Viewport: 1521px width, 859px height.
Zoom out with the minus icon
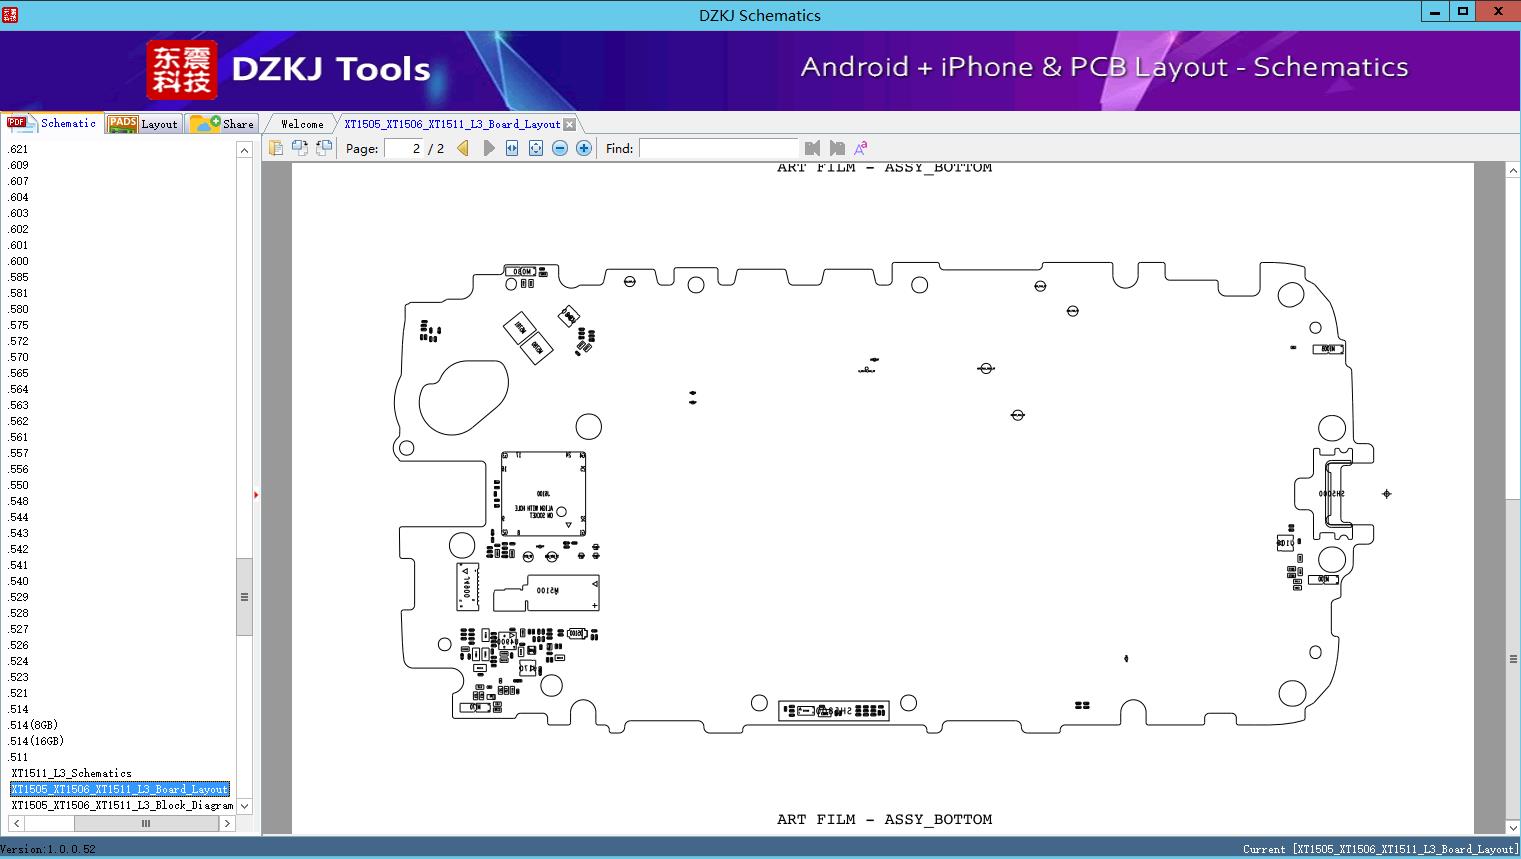tap(560, 148)
